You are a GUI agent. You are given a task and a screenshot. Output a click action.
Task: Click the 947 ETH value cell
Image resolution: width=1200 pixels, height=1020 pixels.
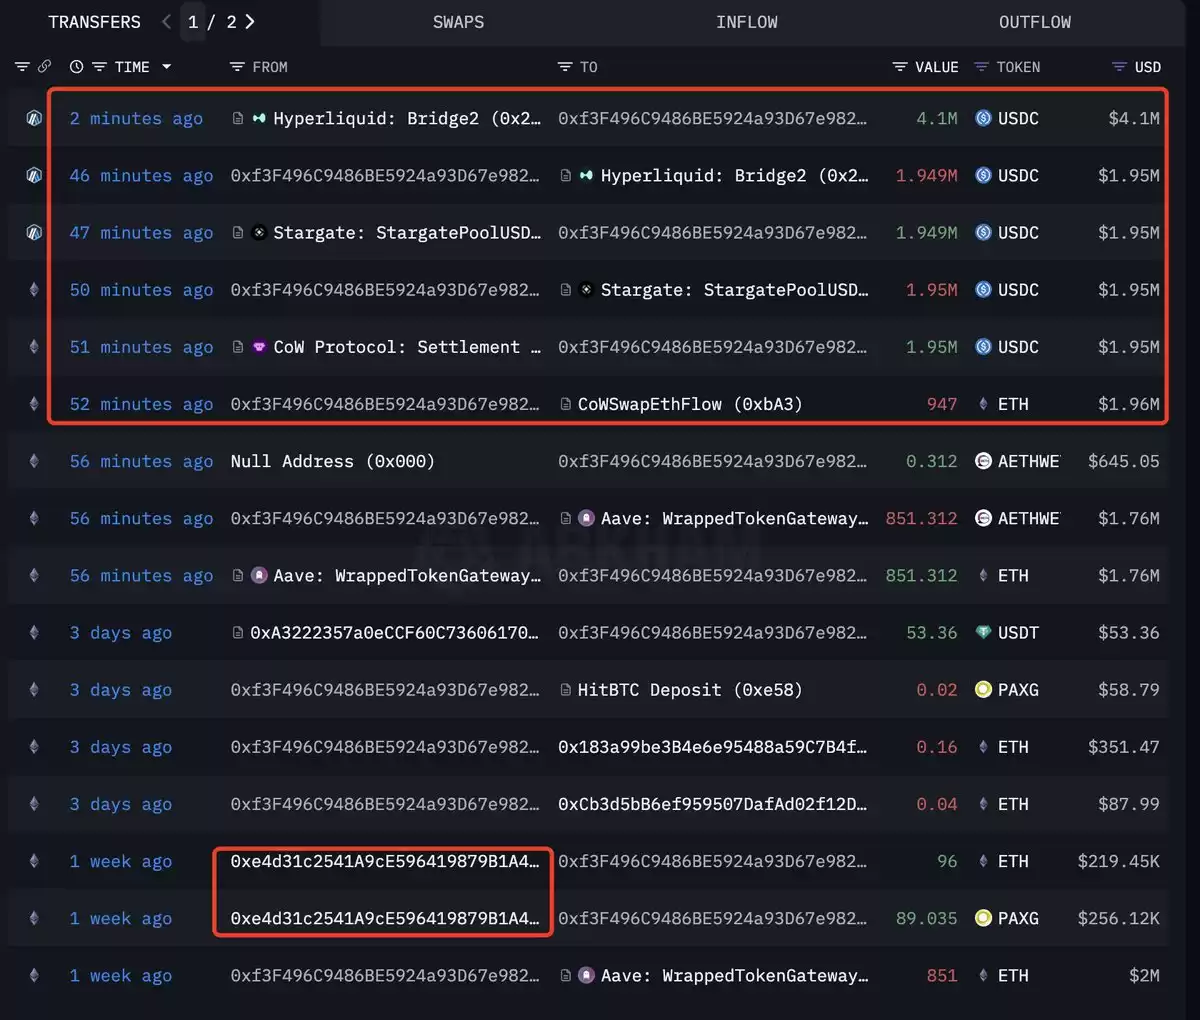point(942,404)
